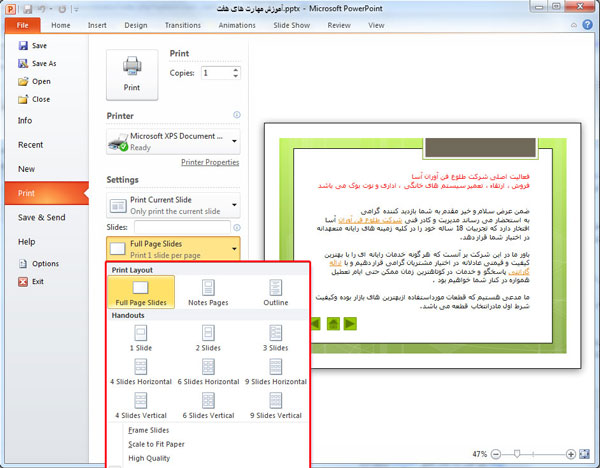Viewport: 600px width, 468px height.
Task: Select Save & Send in backstage menu
Action: pyautogui.click(x=42, y=217)
